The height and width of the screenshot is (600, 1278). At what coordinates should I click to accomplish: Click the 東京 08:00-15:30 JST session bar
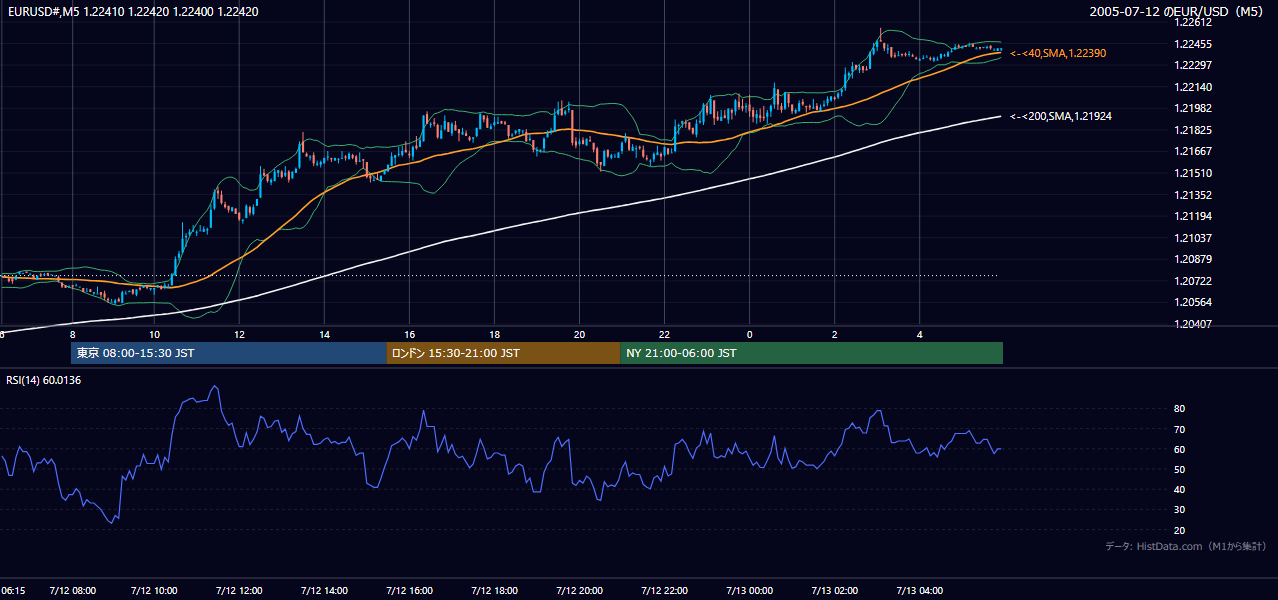tap(229, 353)
